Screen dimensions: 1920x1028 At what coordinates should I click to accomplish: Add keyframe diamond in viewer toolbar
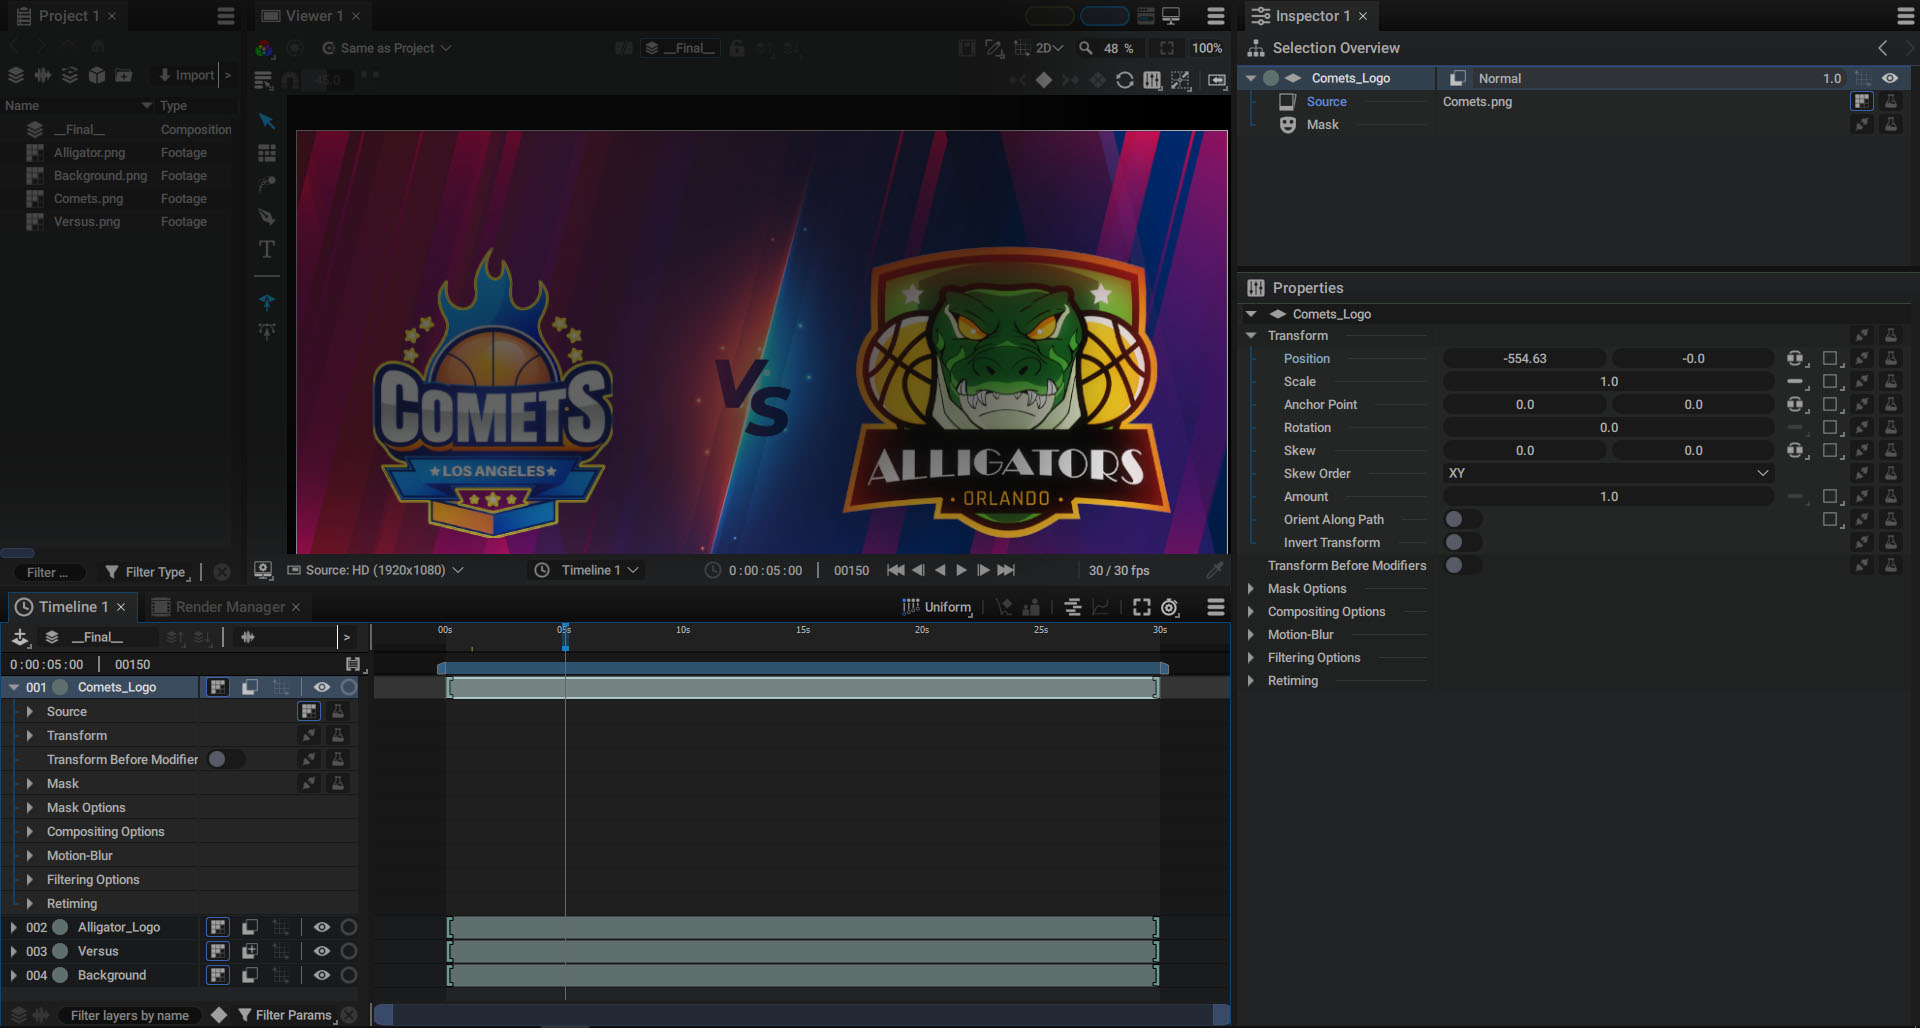(x=1044, y=80)
